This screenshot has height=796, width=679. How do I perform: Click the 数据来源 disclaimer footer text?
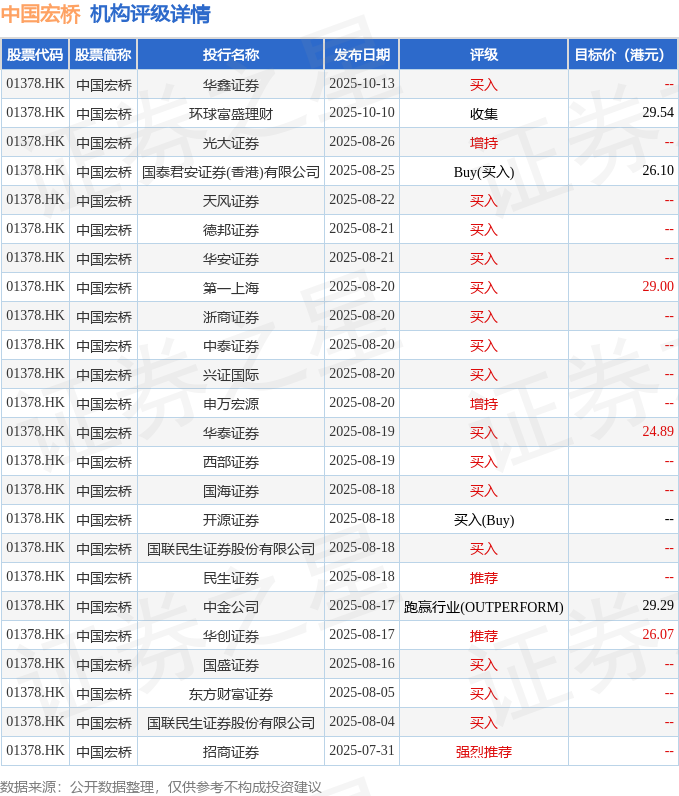pyautogui.click(x=161, y=786)
